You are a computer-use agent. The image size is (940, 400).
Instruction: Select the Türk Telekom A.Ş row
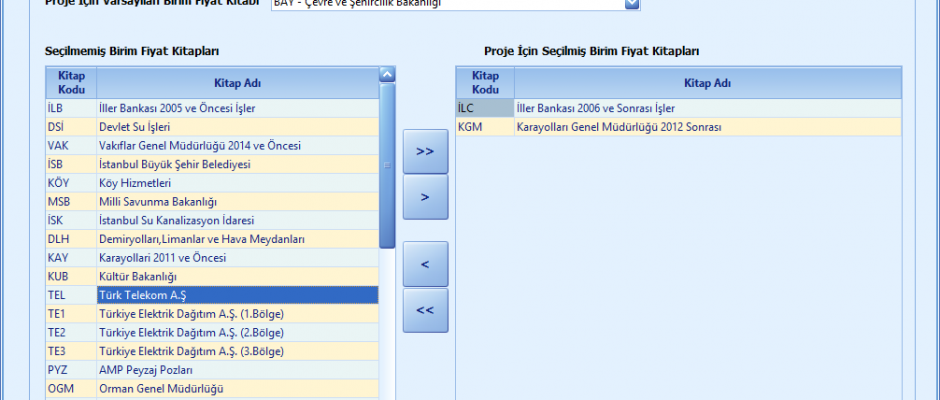click(x=237, y=295)
